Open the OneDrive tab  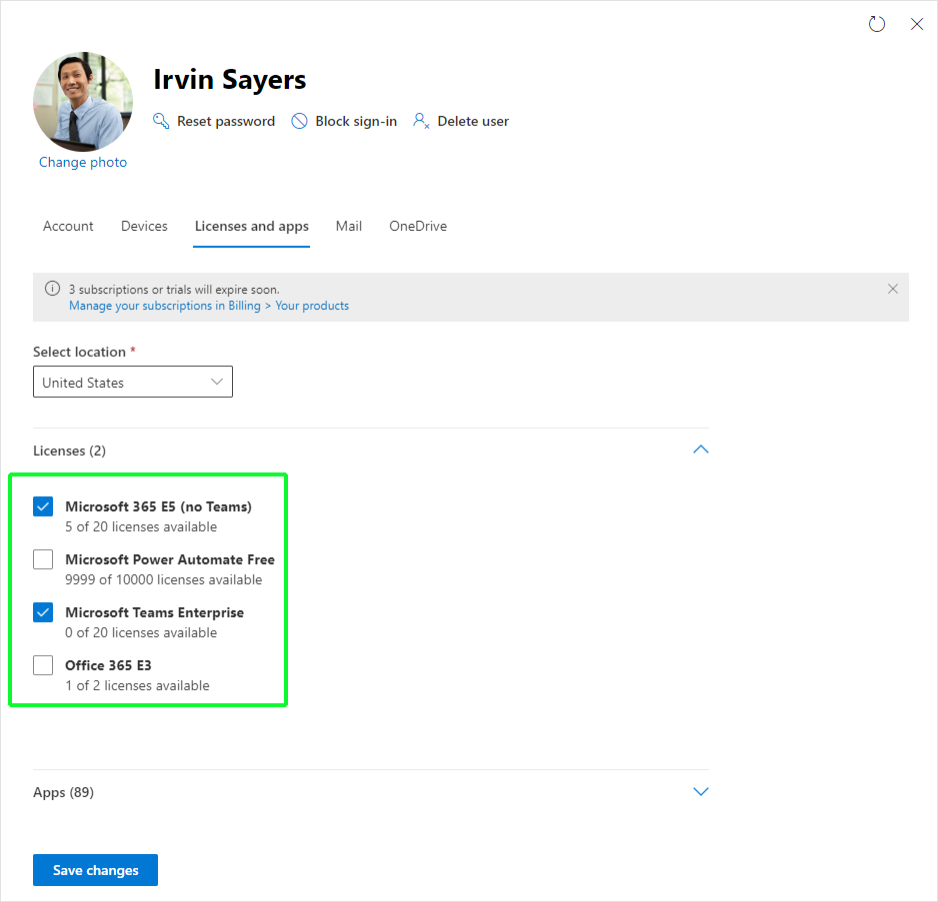(x=418, y=226)
